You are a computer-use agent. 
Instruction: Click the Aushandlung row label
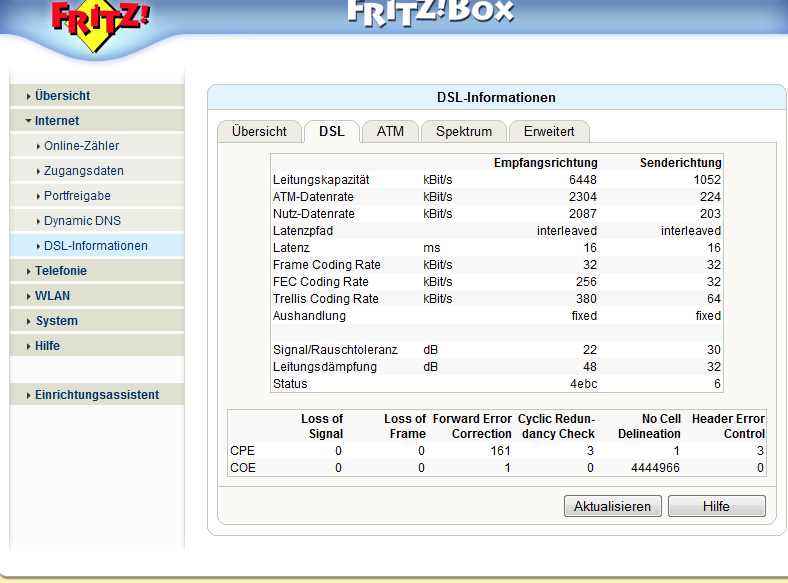coord(309,316)
